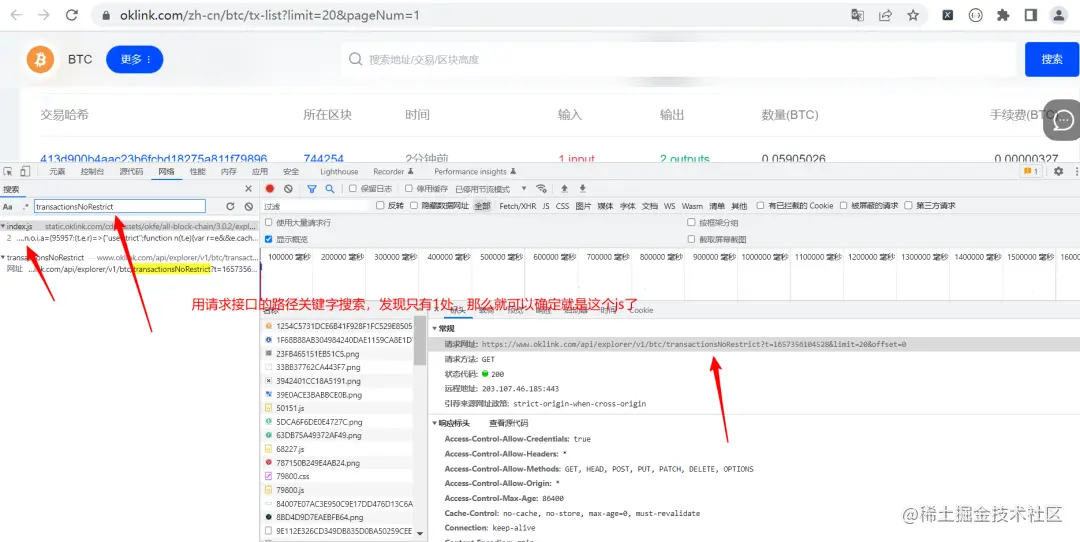The height and width of the screenshot is (542, 1080).
Task: Enable the 保留日志 checkbox
Action: [x=353, y=189]
